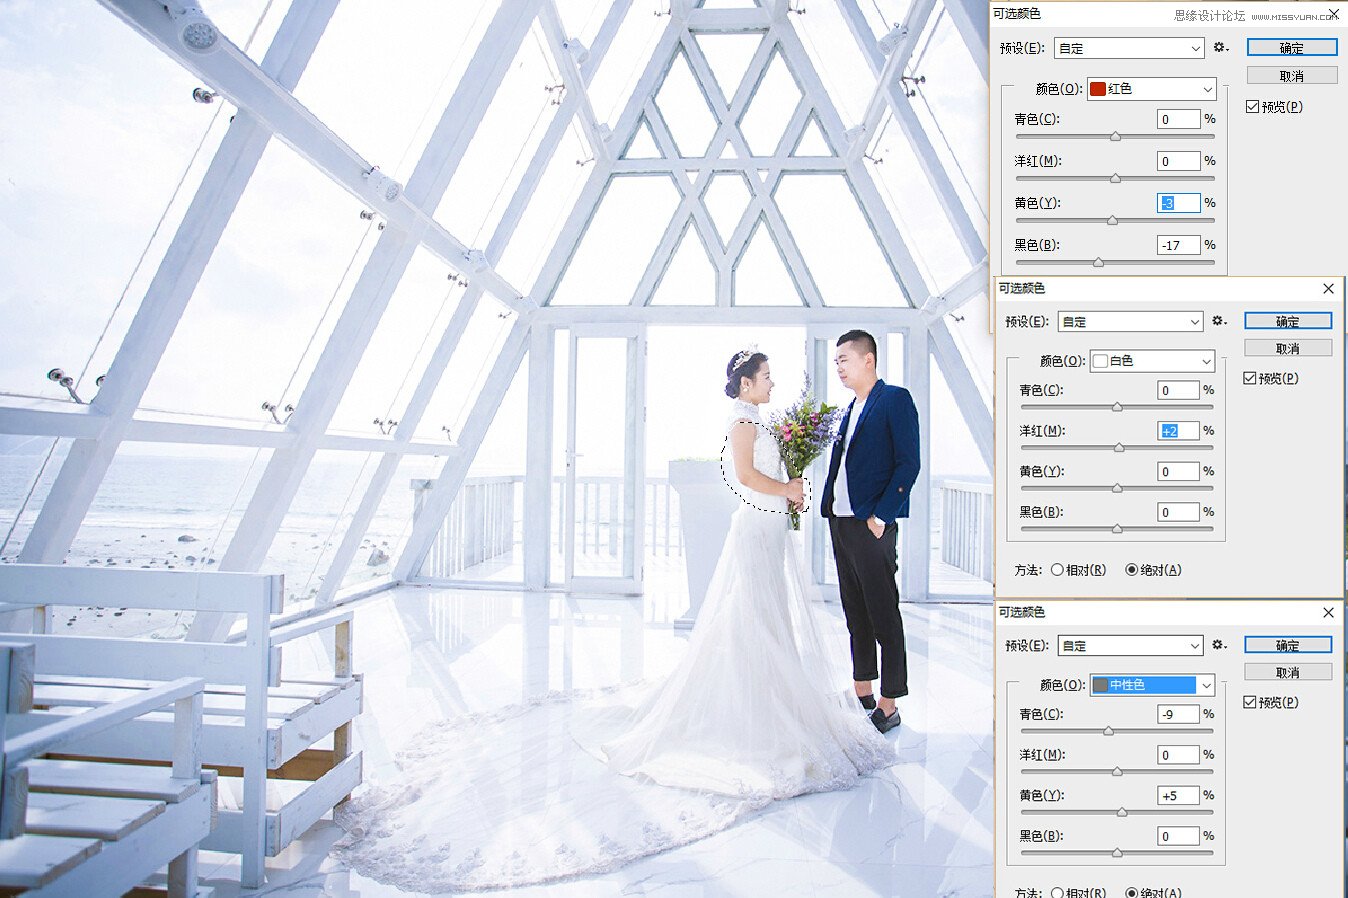The height and width of the screenshot is (898, 1348).
Task: Focus 黑色 field showing -17
Action: [x=1178, y=245]
